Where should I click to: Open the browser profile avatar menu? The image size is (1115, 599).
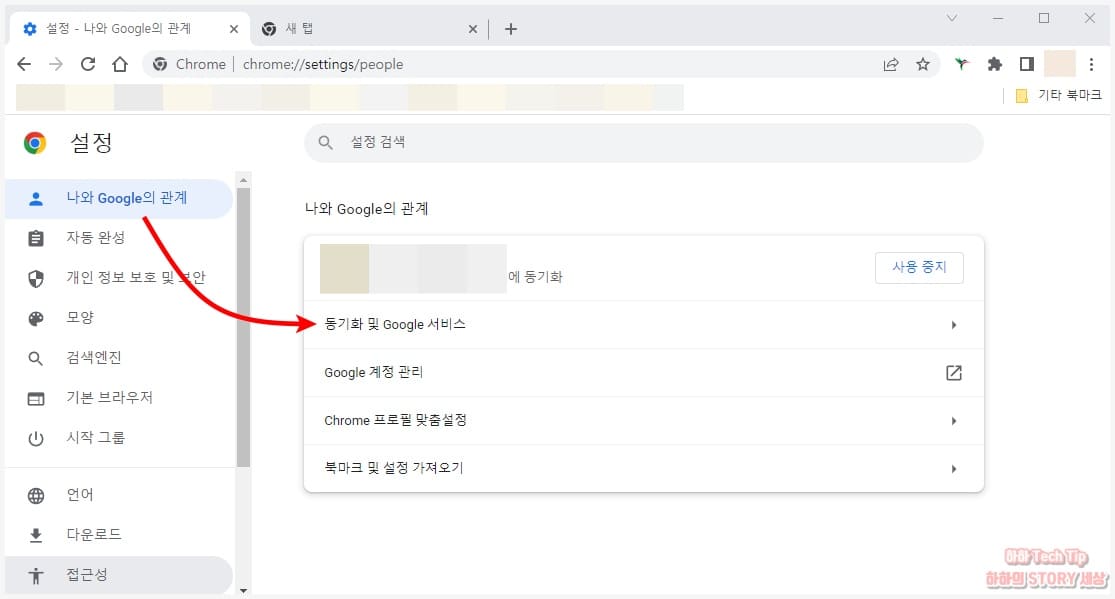pyautogui.click(x=1058, y=63)
